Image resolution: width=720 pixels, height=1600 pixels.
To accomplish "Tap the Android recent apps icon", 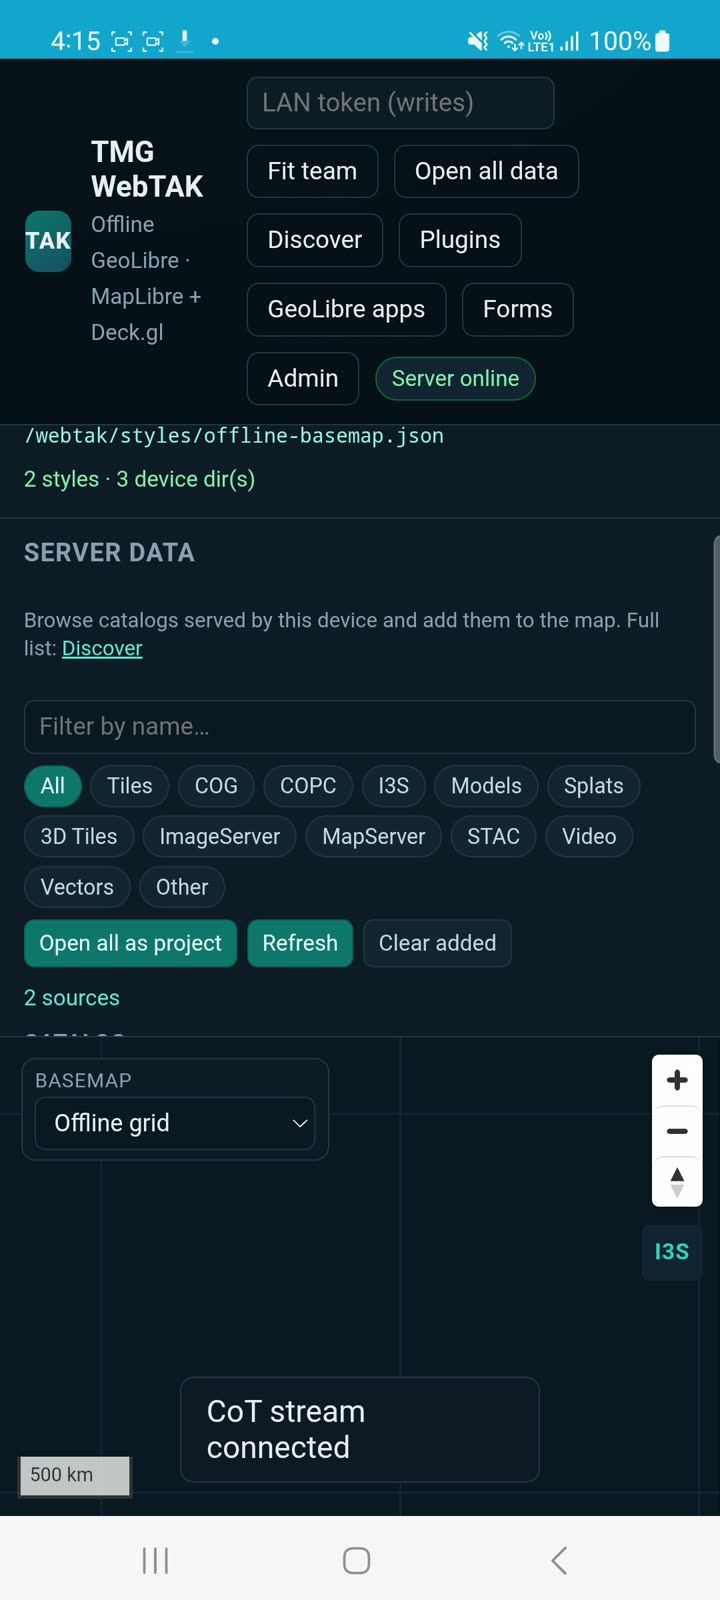I will pyautogui.click(x=155, y=1560).
